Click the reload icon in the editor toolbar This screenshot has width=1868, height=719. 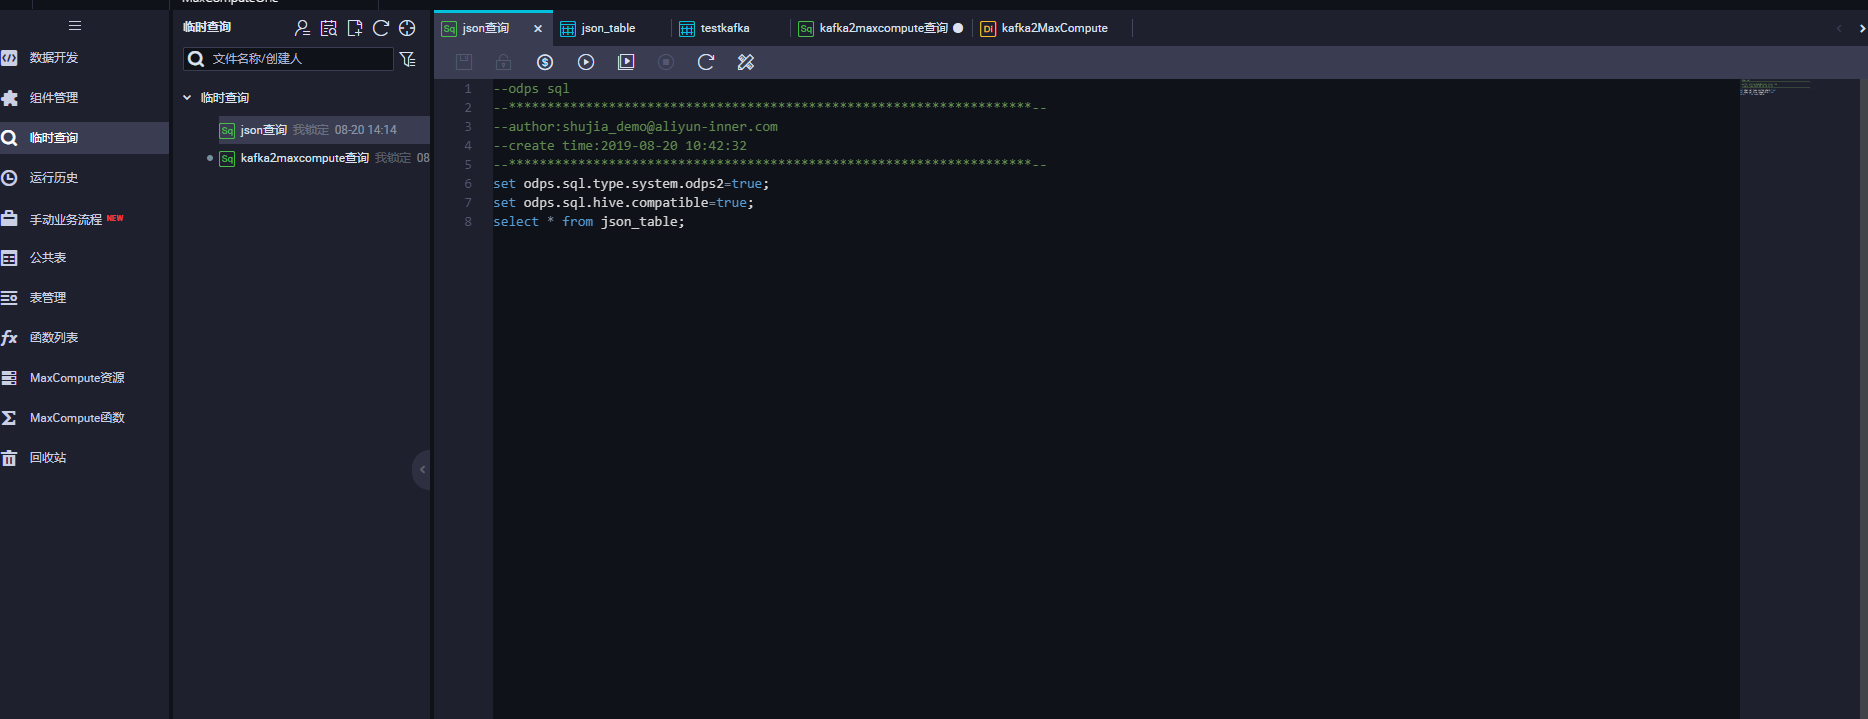click(x=706, y=62)
